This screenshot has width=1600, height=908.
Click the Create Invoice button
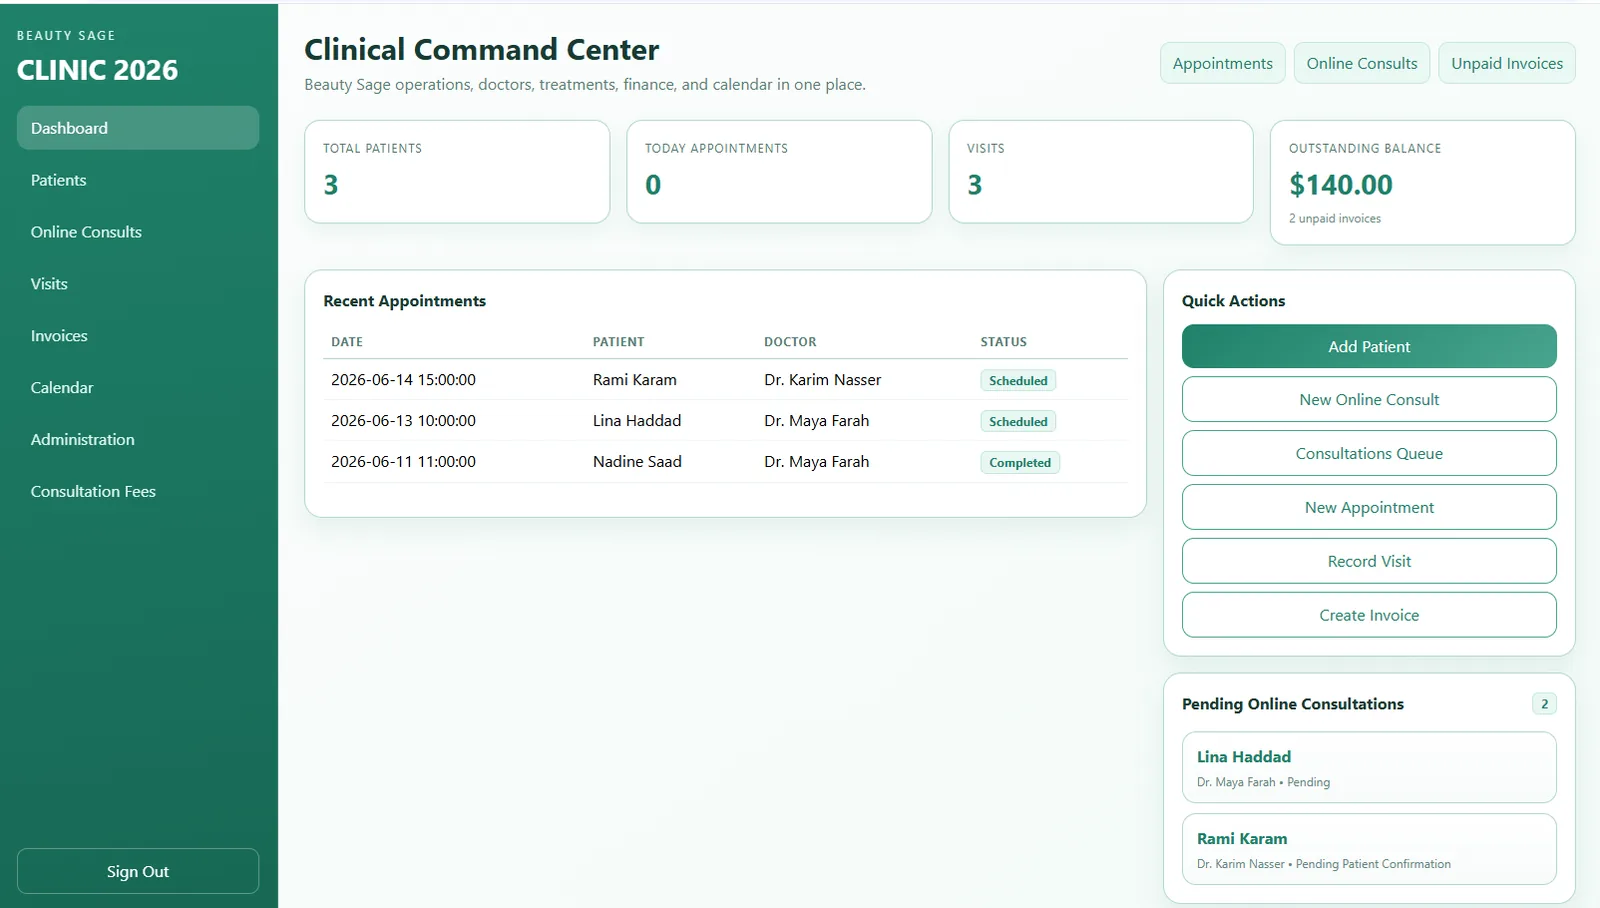coord(1369,615)
